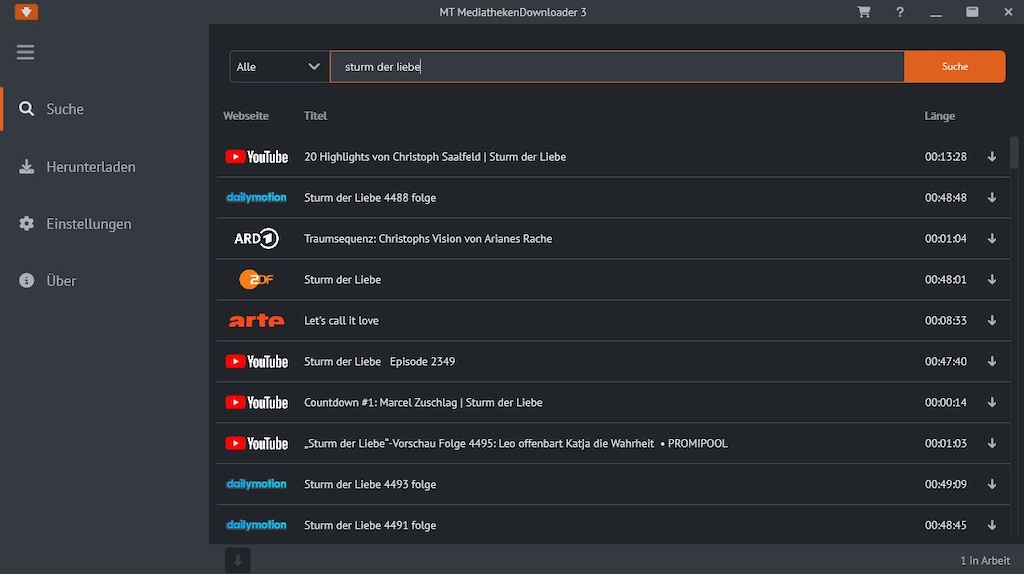Viewport: 1024px width, 574px height.
Task: Open the hamburger menu in sidebar
Action: (25, 52)
